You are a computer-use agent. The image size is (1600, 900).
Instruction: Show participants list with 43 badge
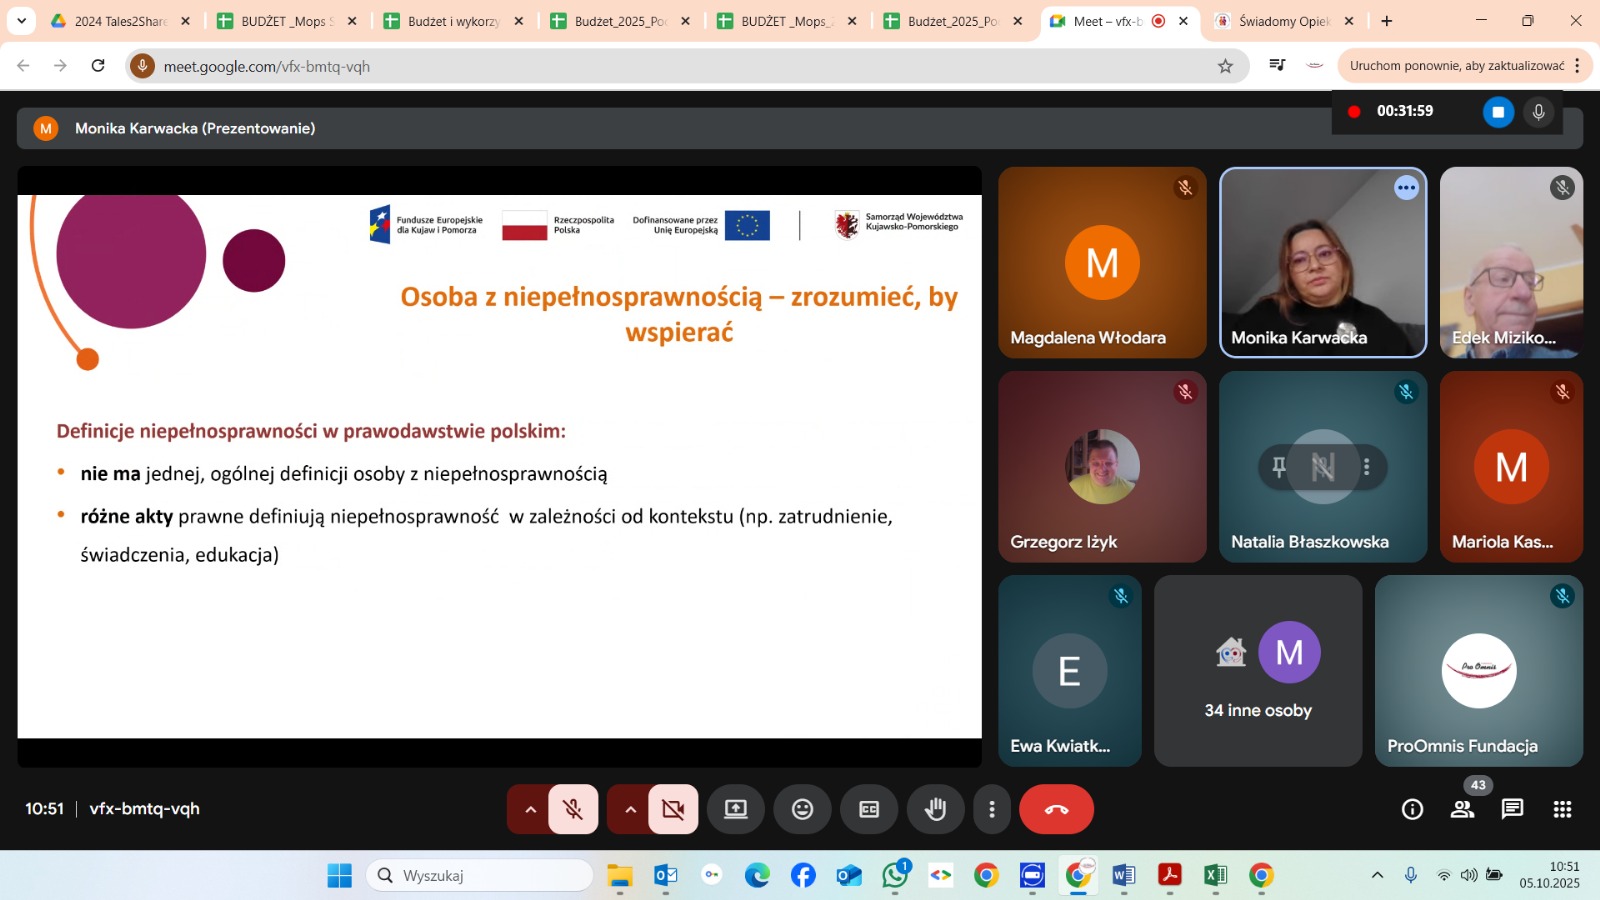click(1462, 809)
